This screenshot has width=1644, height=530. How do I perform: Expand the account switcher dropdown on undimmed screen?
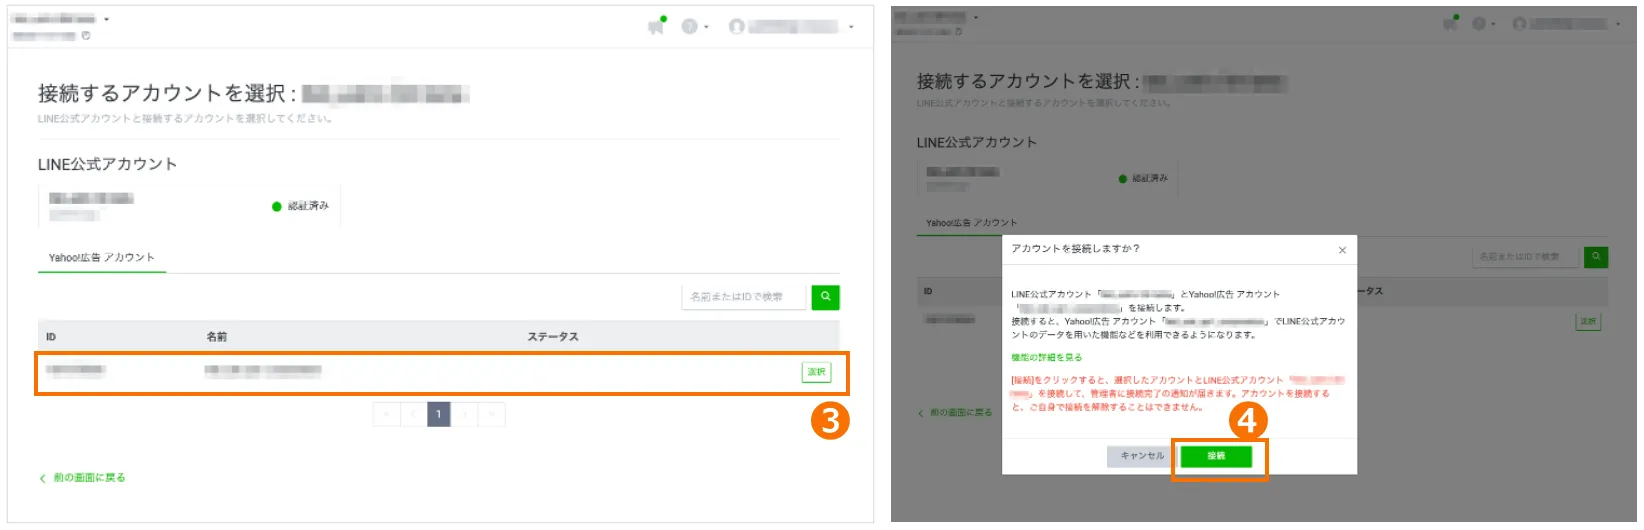(x=106, y=19)
